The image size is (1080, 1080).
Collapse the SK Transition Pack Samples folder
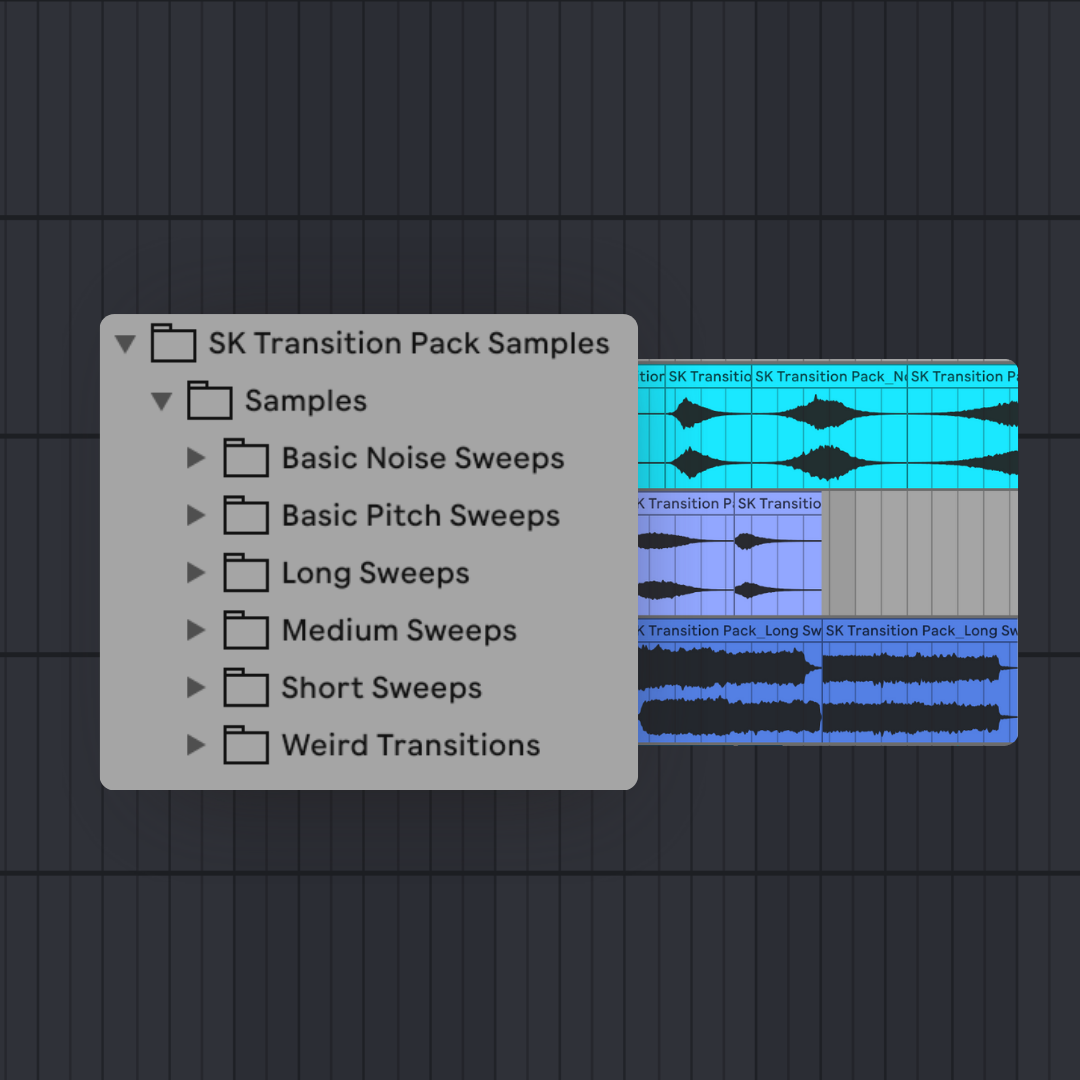click(x=126, y=343)
